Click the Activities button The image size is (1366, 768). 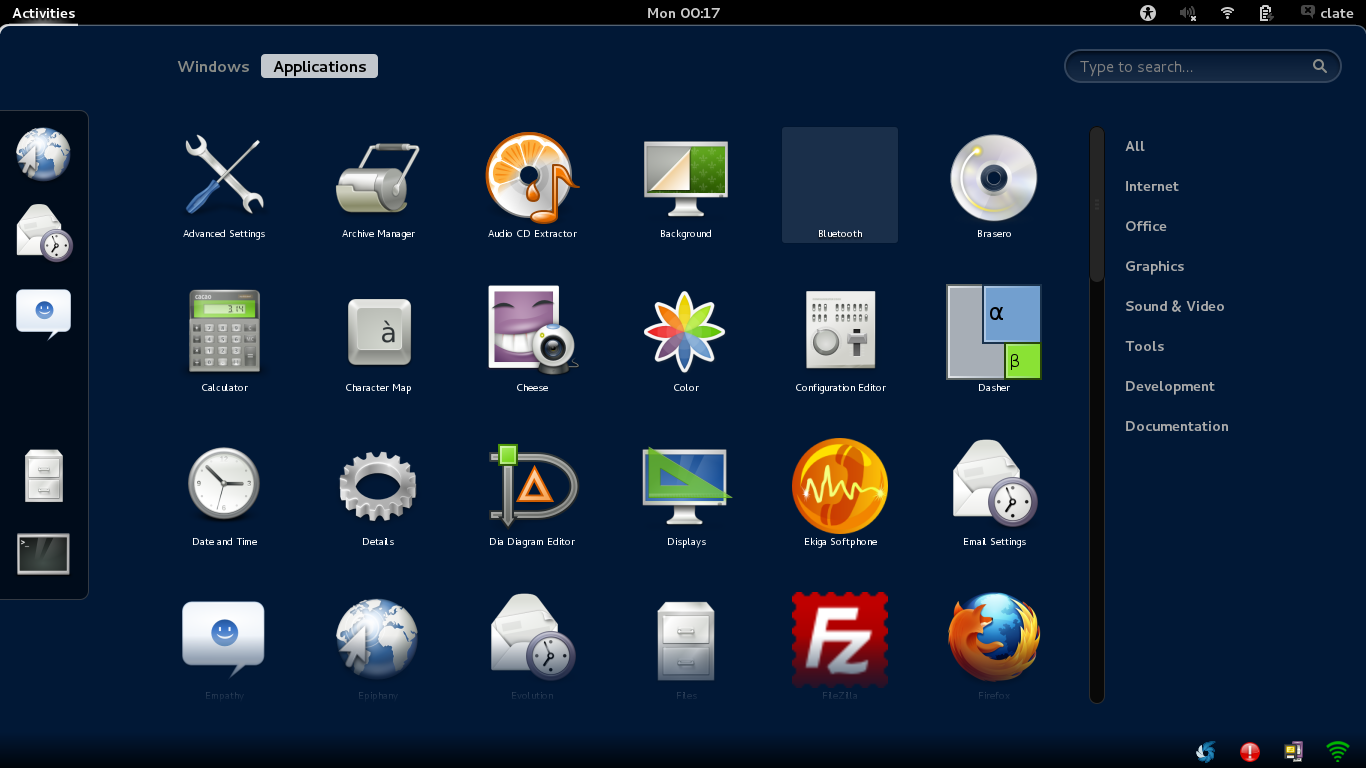[x=43, y=13]
